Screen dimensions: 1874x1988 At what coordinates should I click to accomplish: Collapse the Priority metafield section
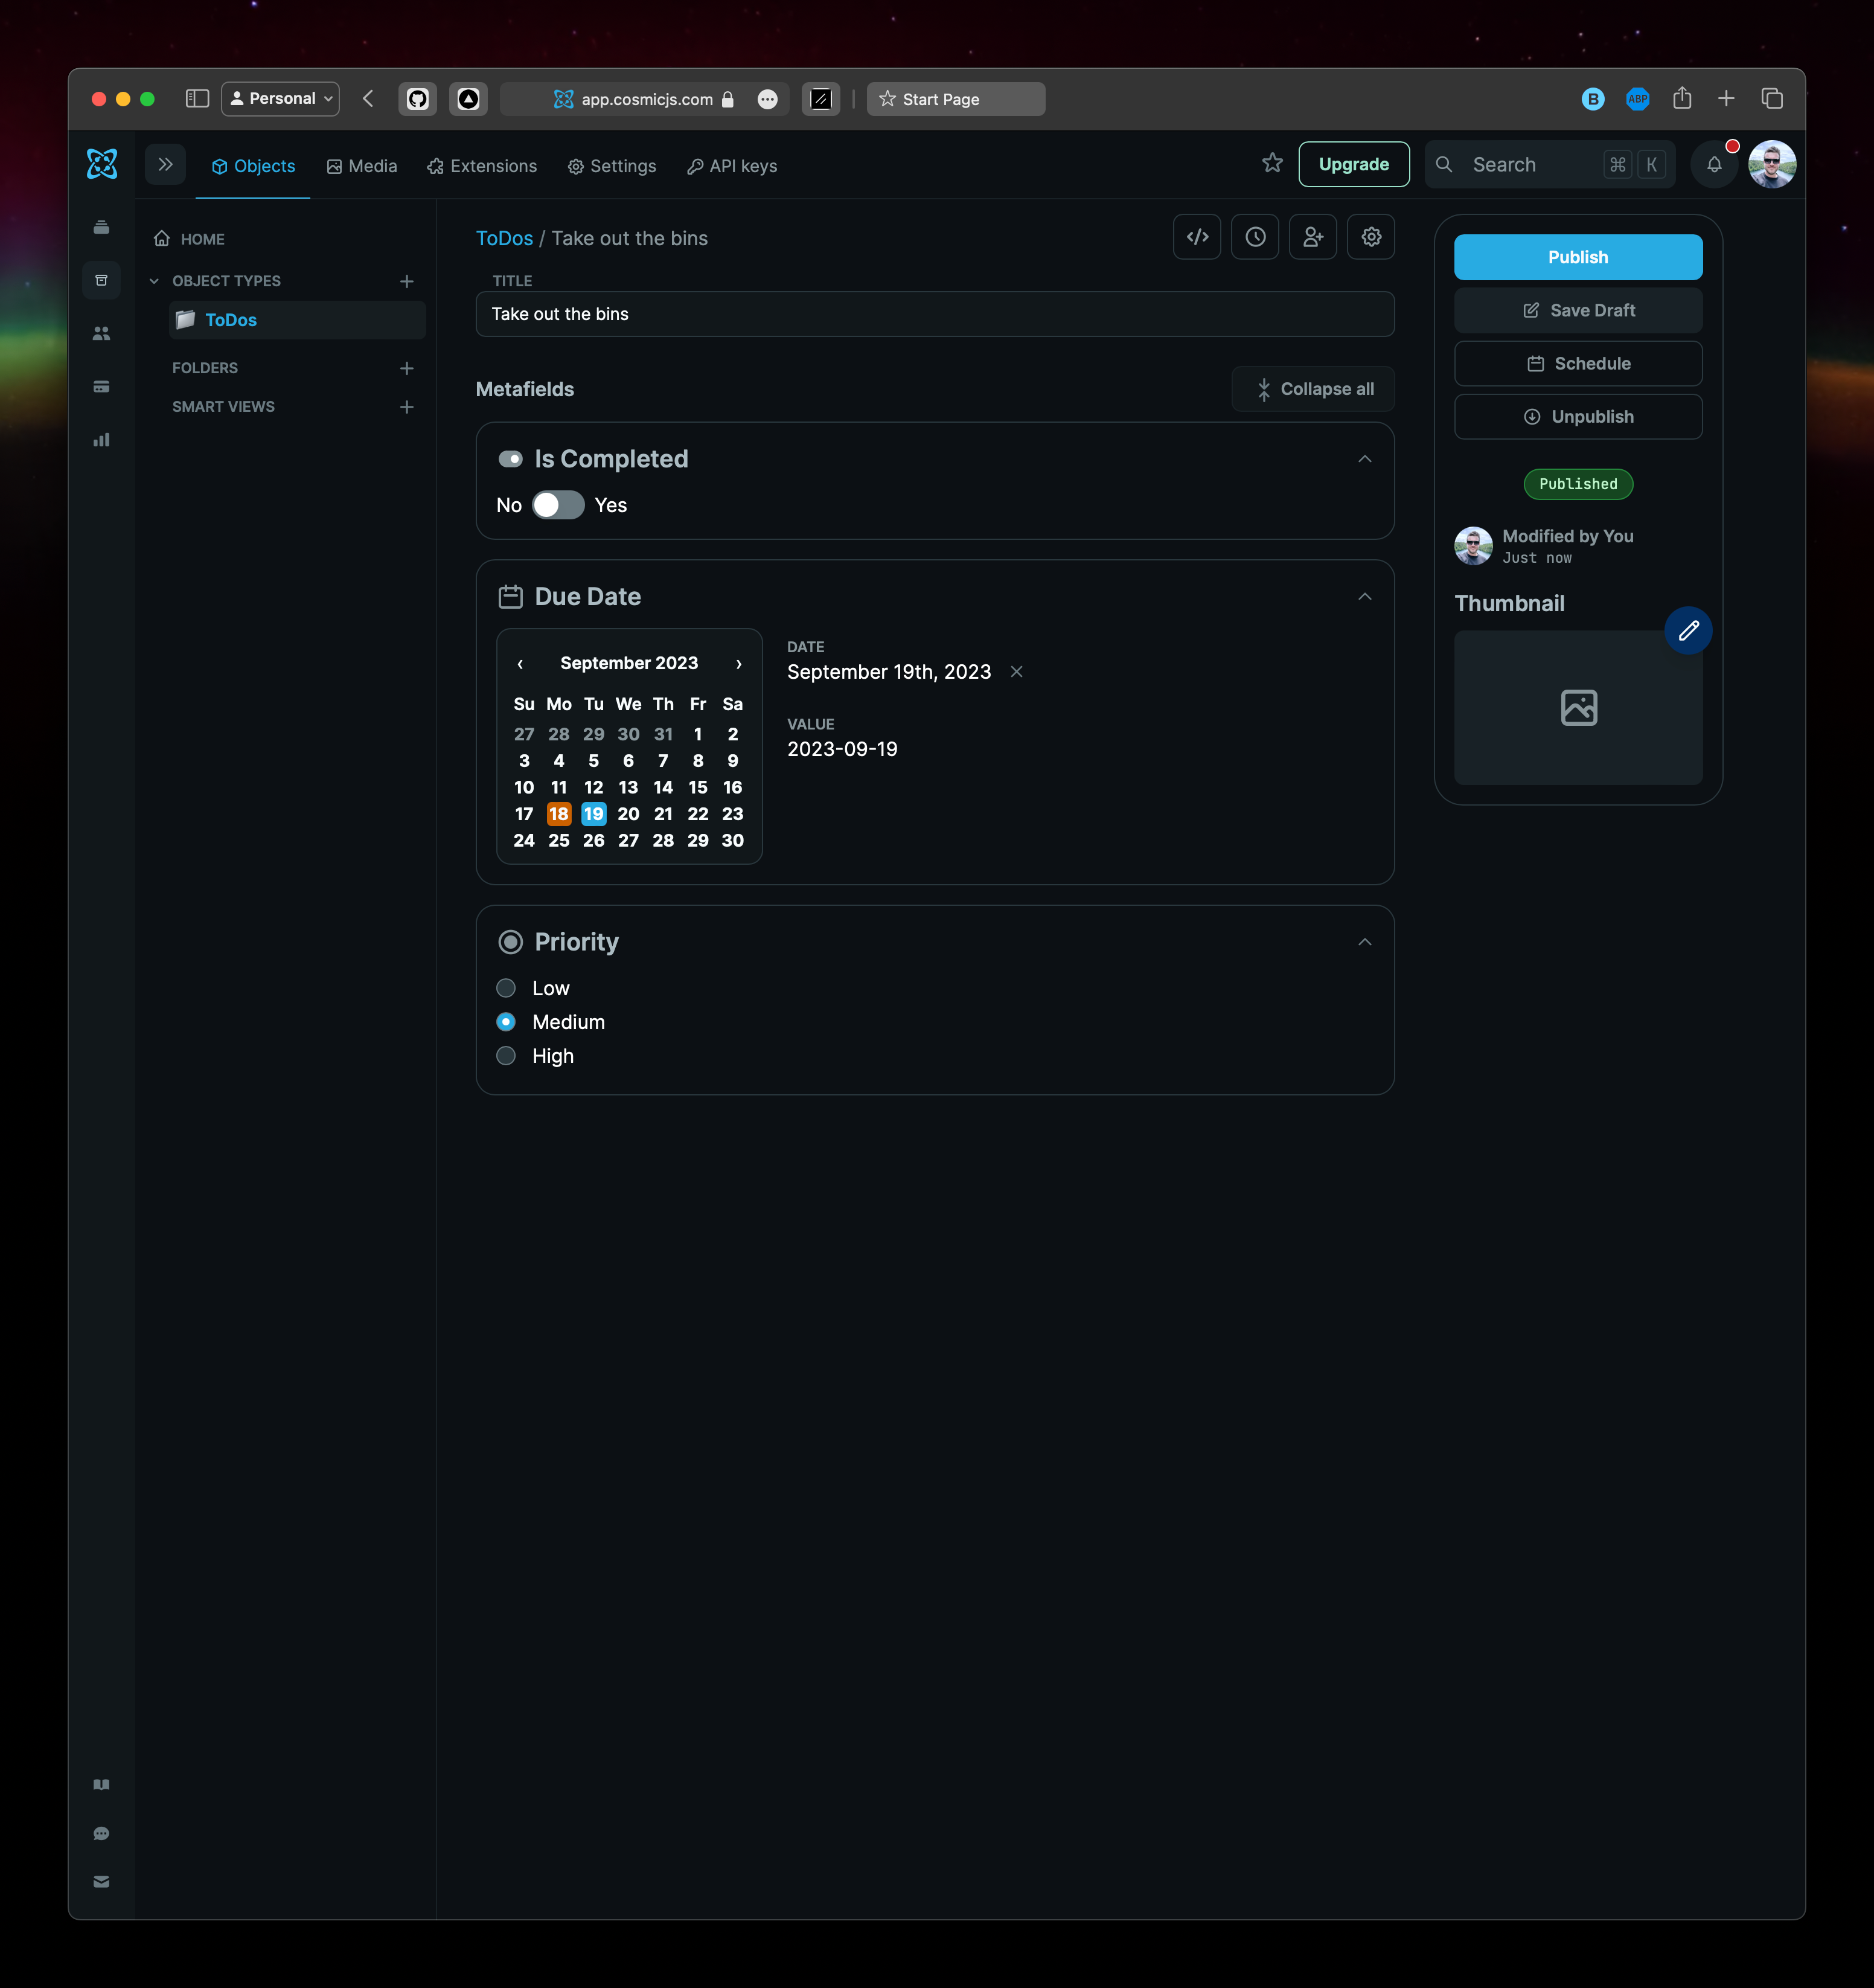(1365, 940)
